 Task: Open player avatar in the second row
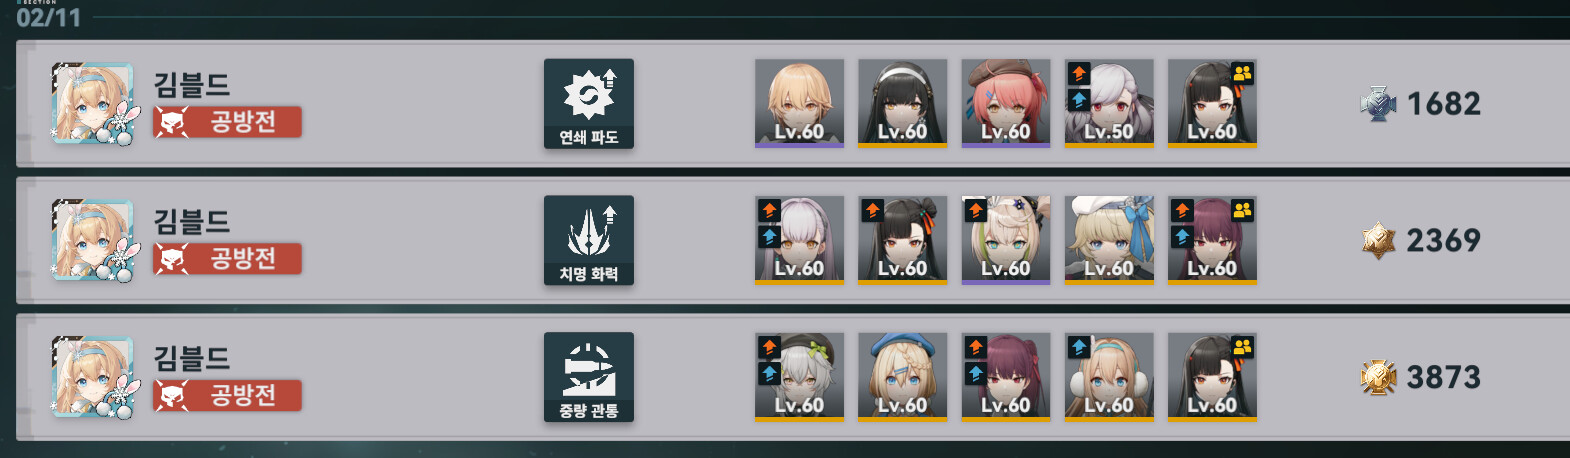93,240
